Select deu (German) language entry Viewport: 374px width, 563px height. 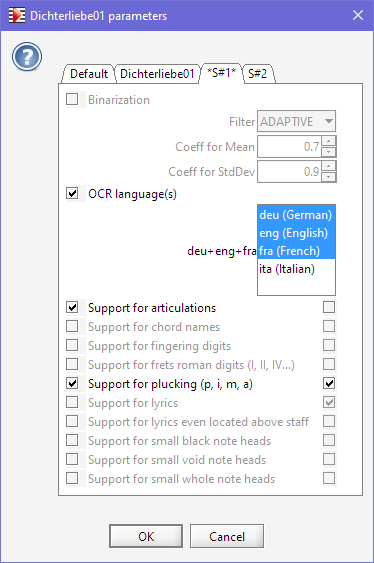point(296,215)
